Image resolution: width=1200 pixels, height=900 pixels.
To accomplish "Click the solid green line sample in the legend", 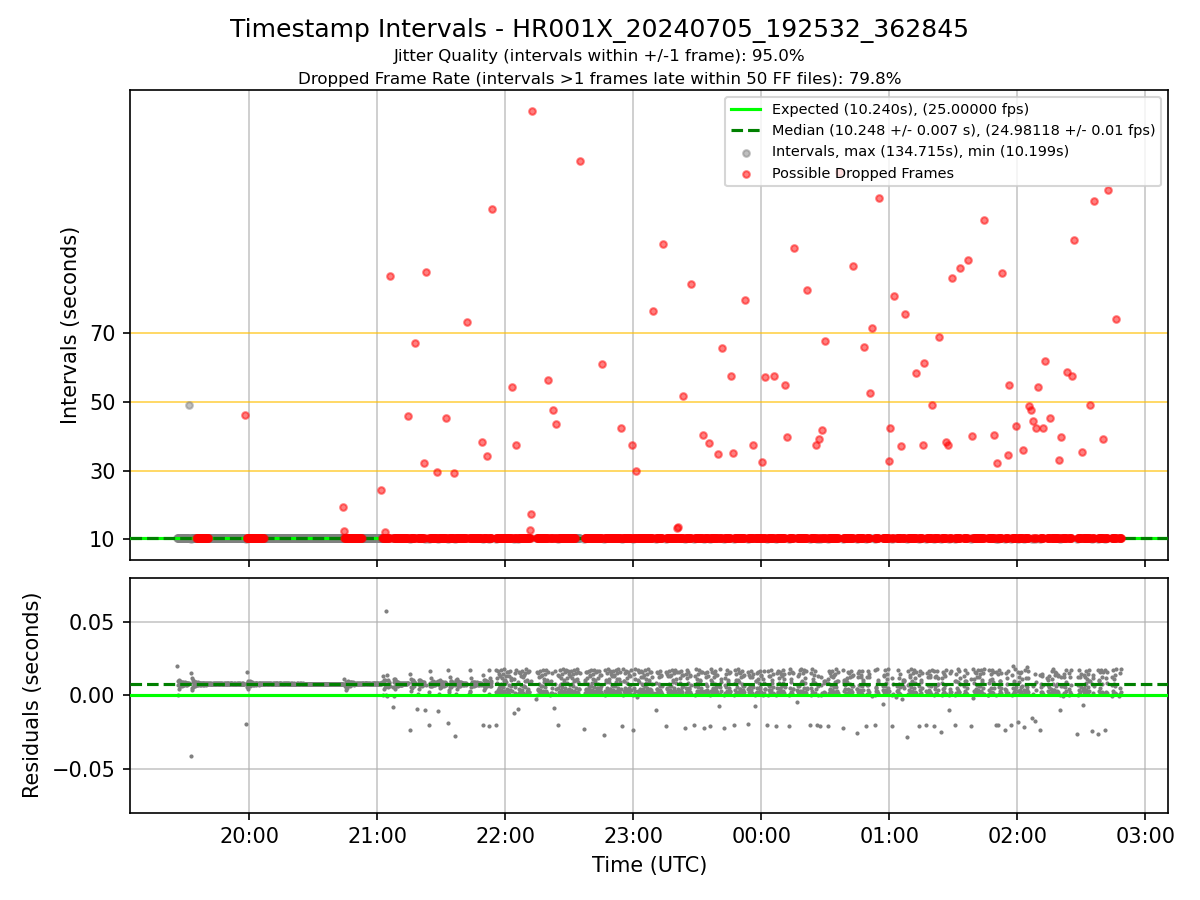I will [746, 109].
